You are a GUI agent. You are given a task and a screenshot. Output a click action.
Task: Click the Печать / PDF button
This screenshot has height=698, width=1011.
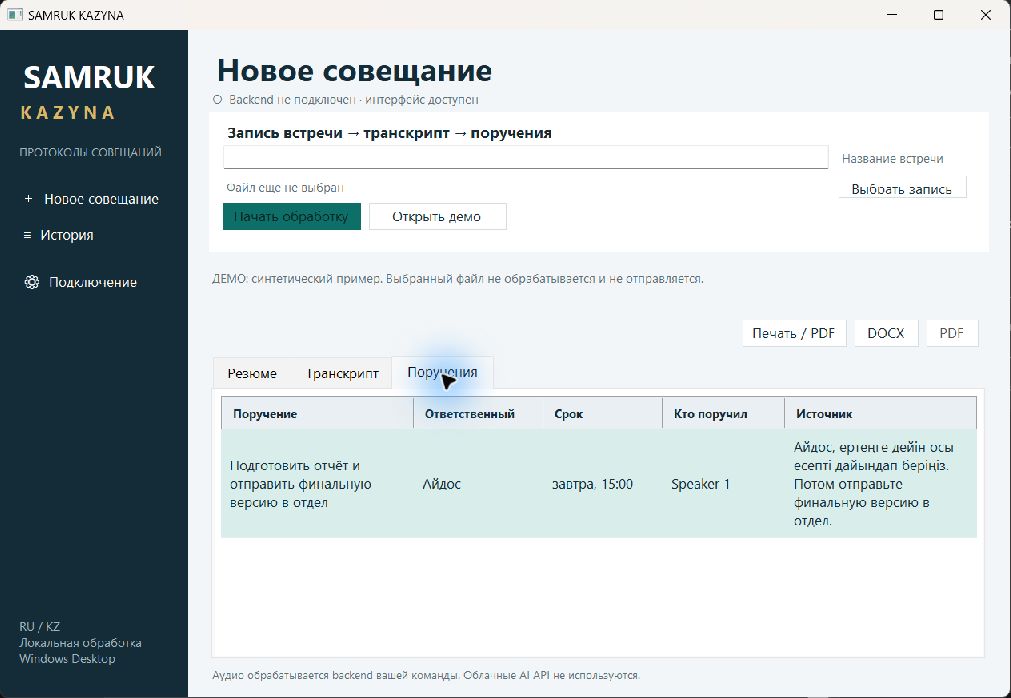(x=794, y=333)
